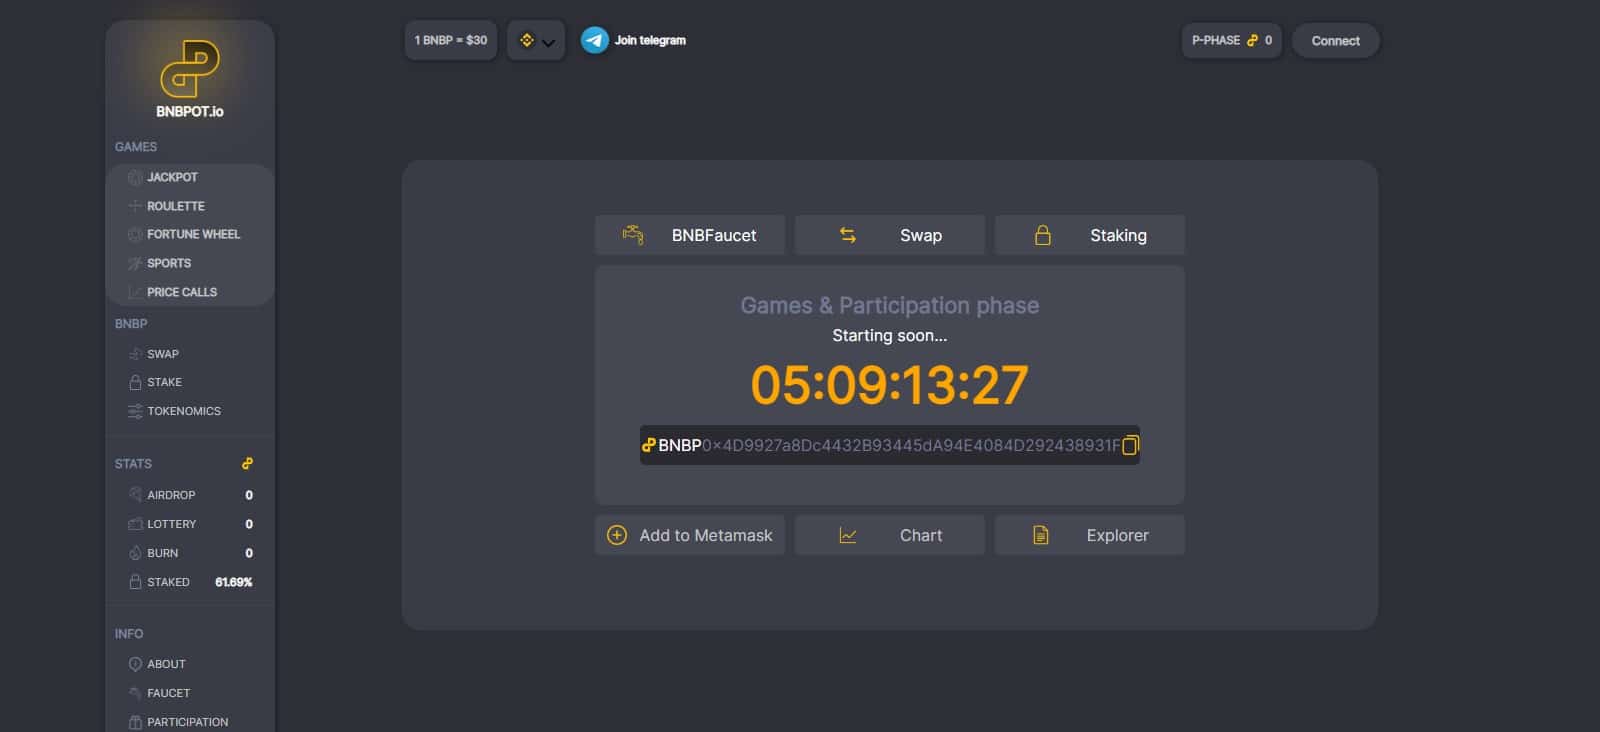Click the Staked lock icon in Stats

135,582
